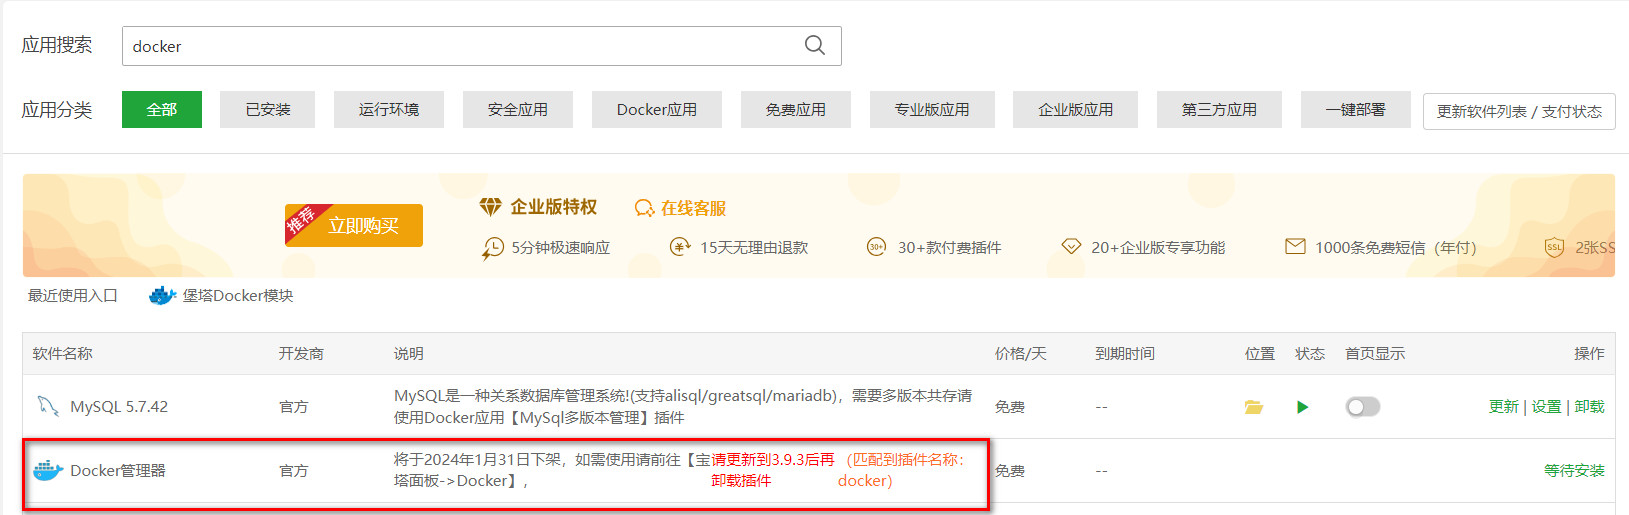Open 企业版应用 category
1629x515 pixels.
click(x=1076, y=109)
